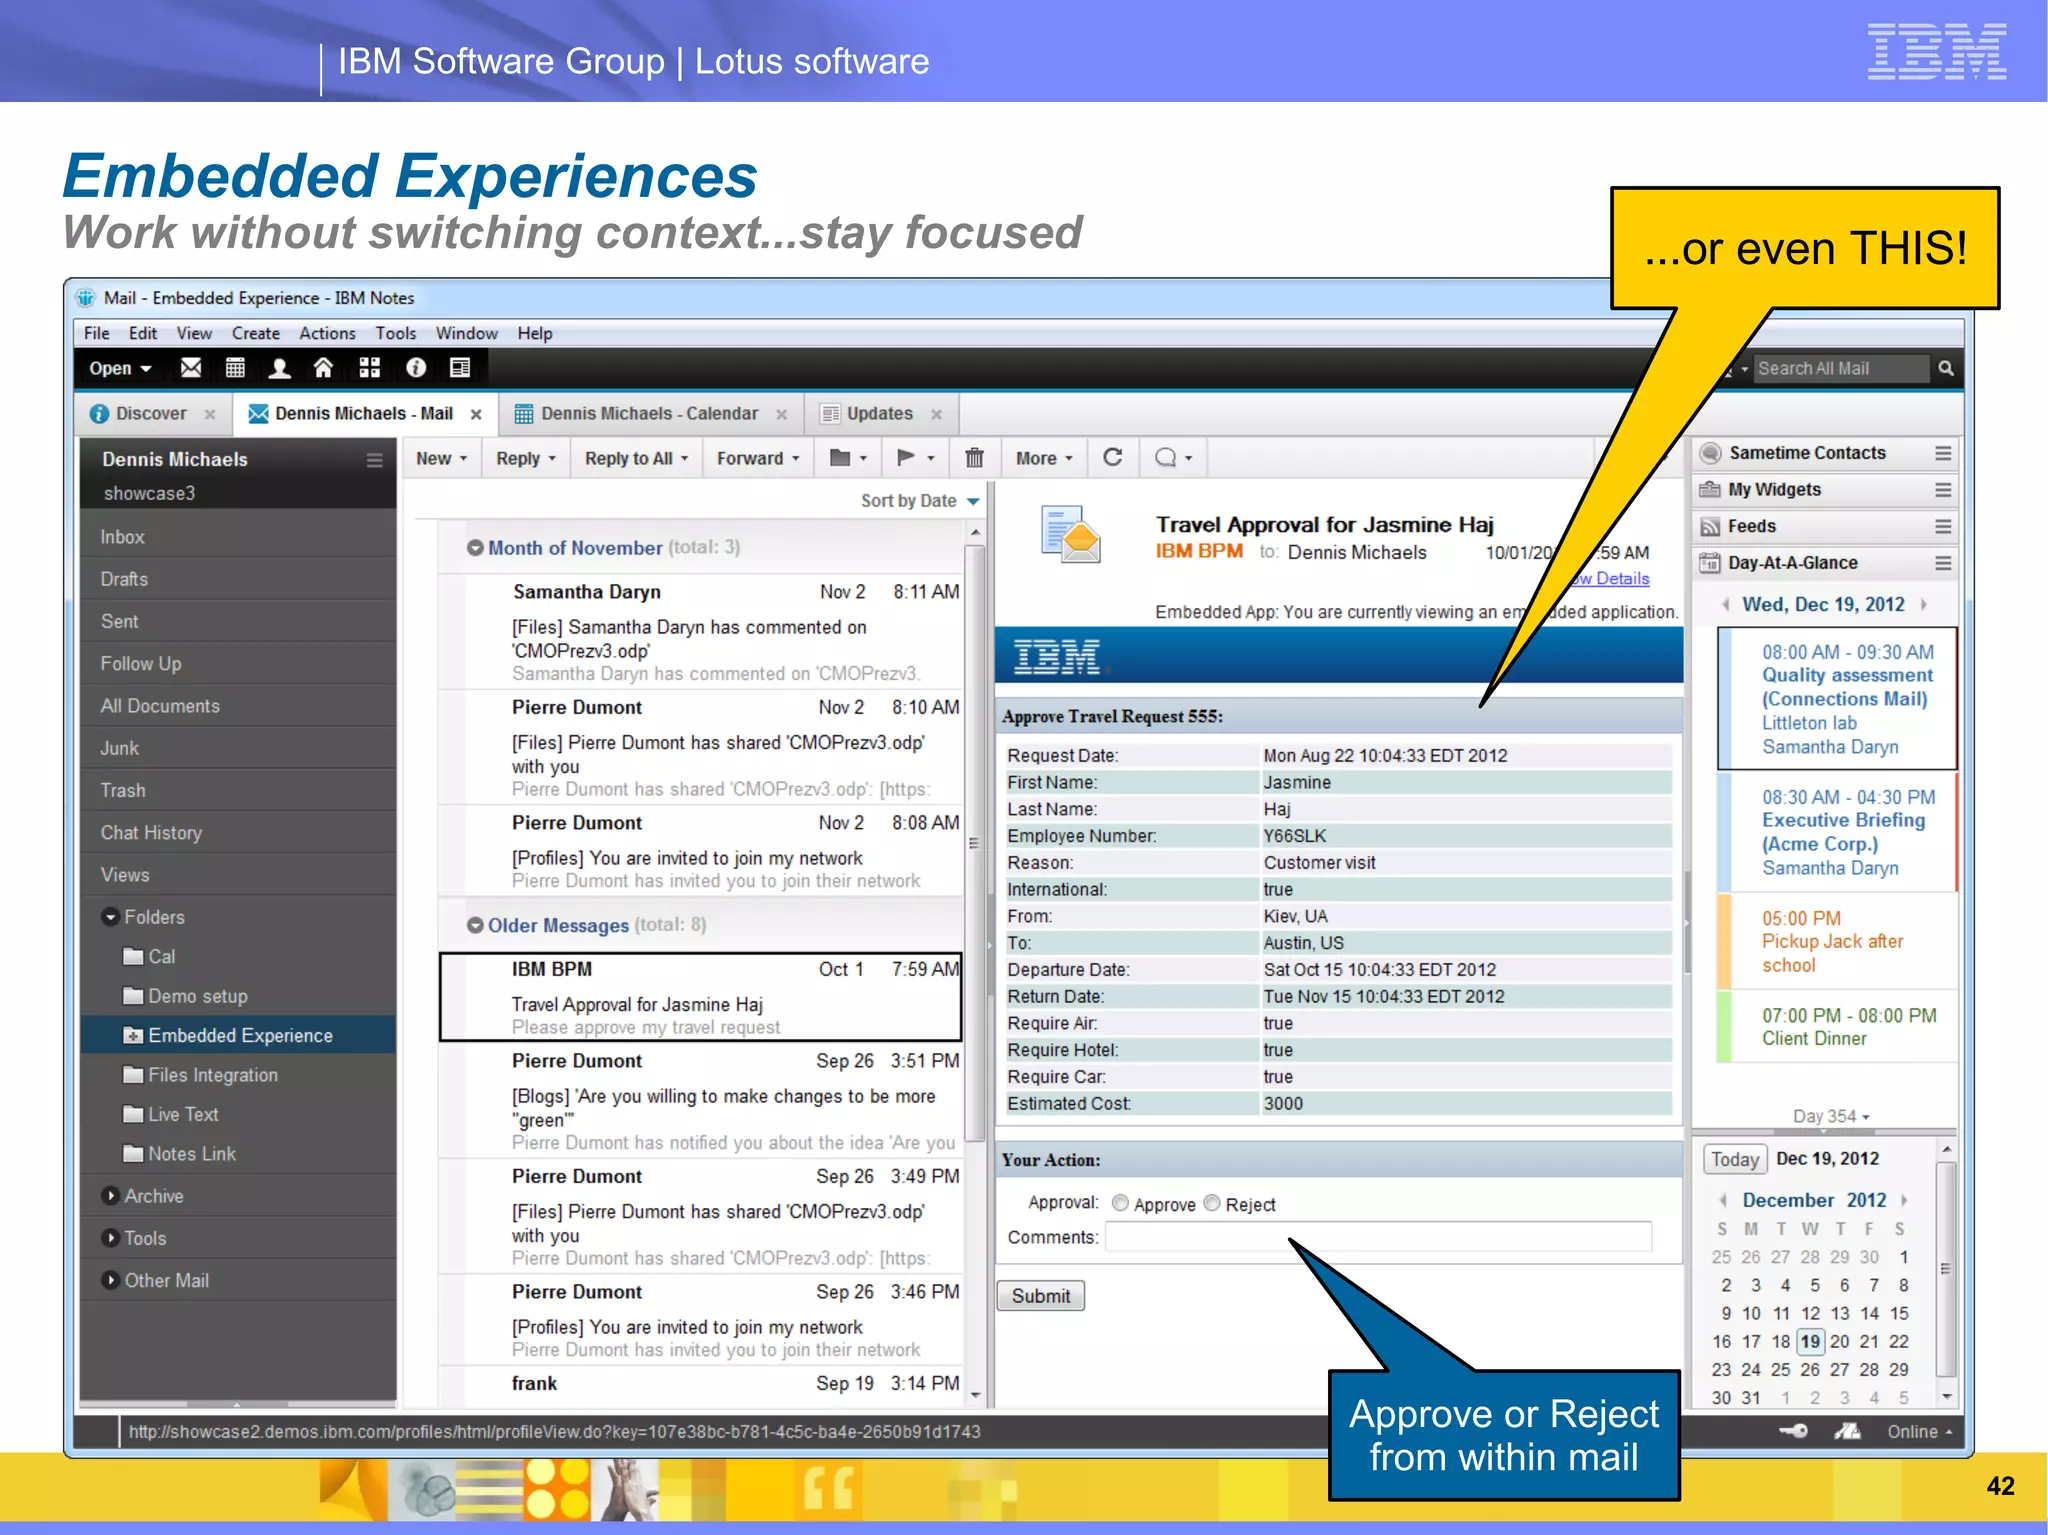Go to the next month arrow after 2012
Screen dimensions: 2048x1535
coord(1904,1200)
